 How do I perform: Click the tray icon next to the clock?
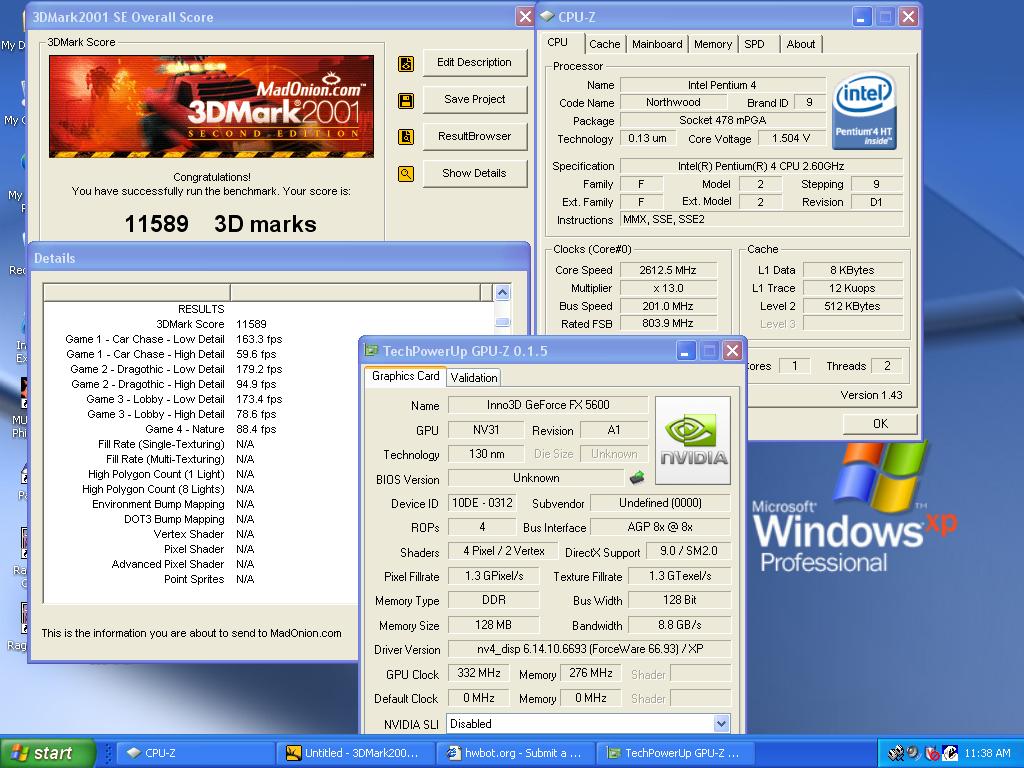point(950,754)
